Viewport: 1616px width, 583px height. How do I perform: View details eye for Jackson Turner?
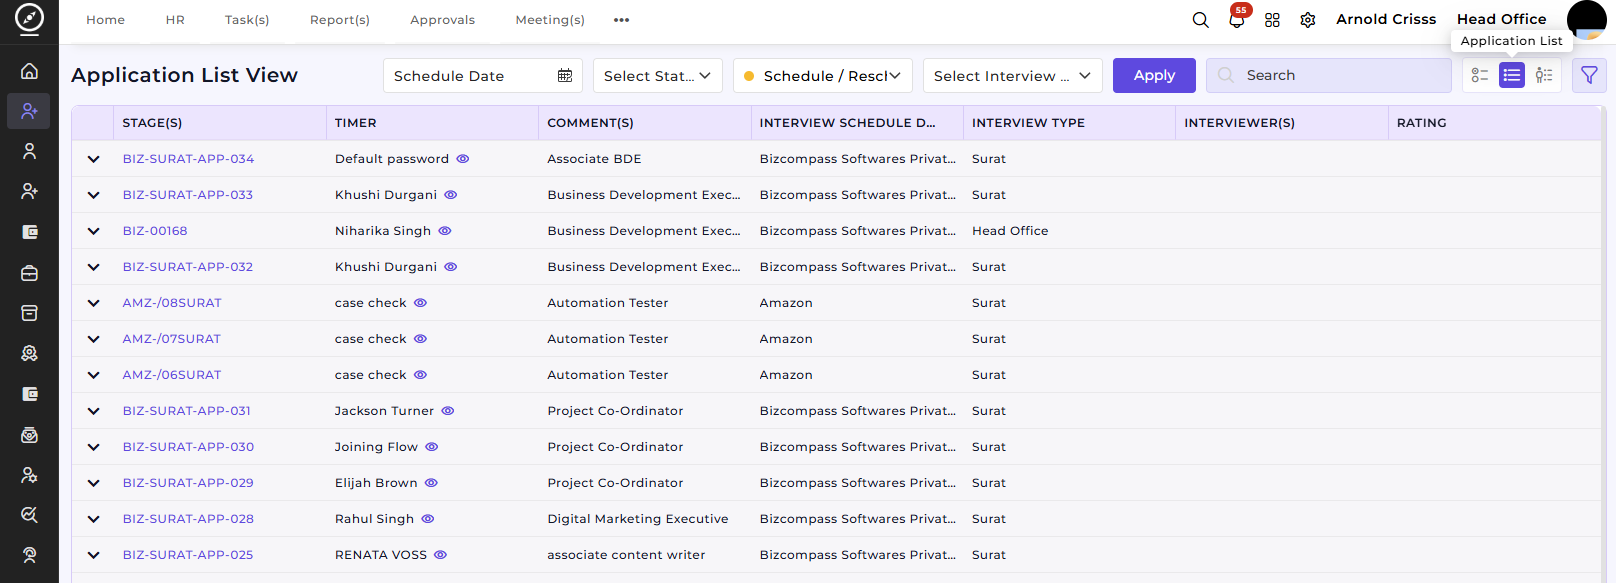[x=448, y=411]
